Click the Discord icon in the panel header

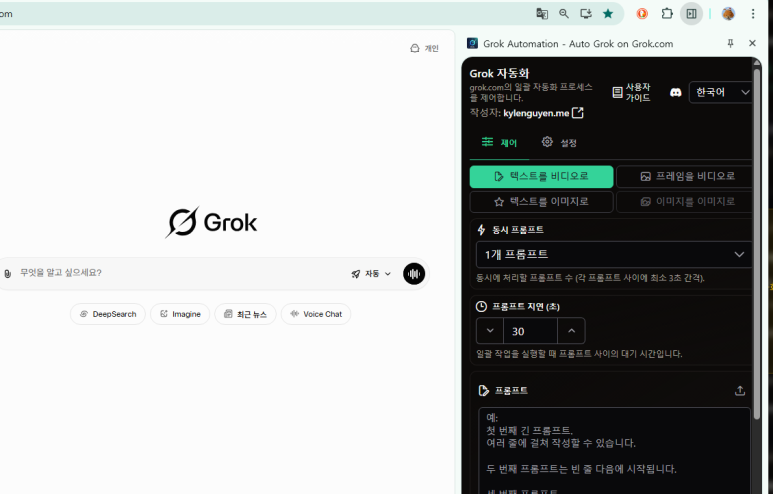click(x=676, y=92)
